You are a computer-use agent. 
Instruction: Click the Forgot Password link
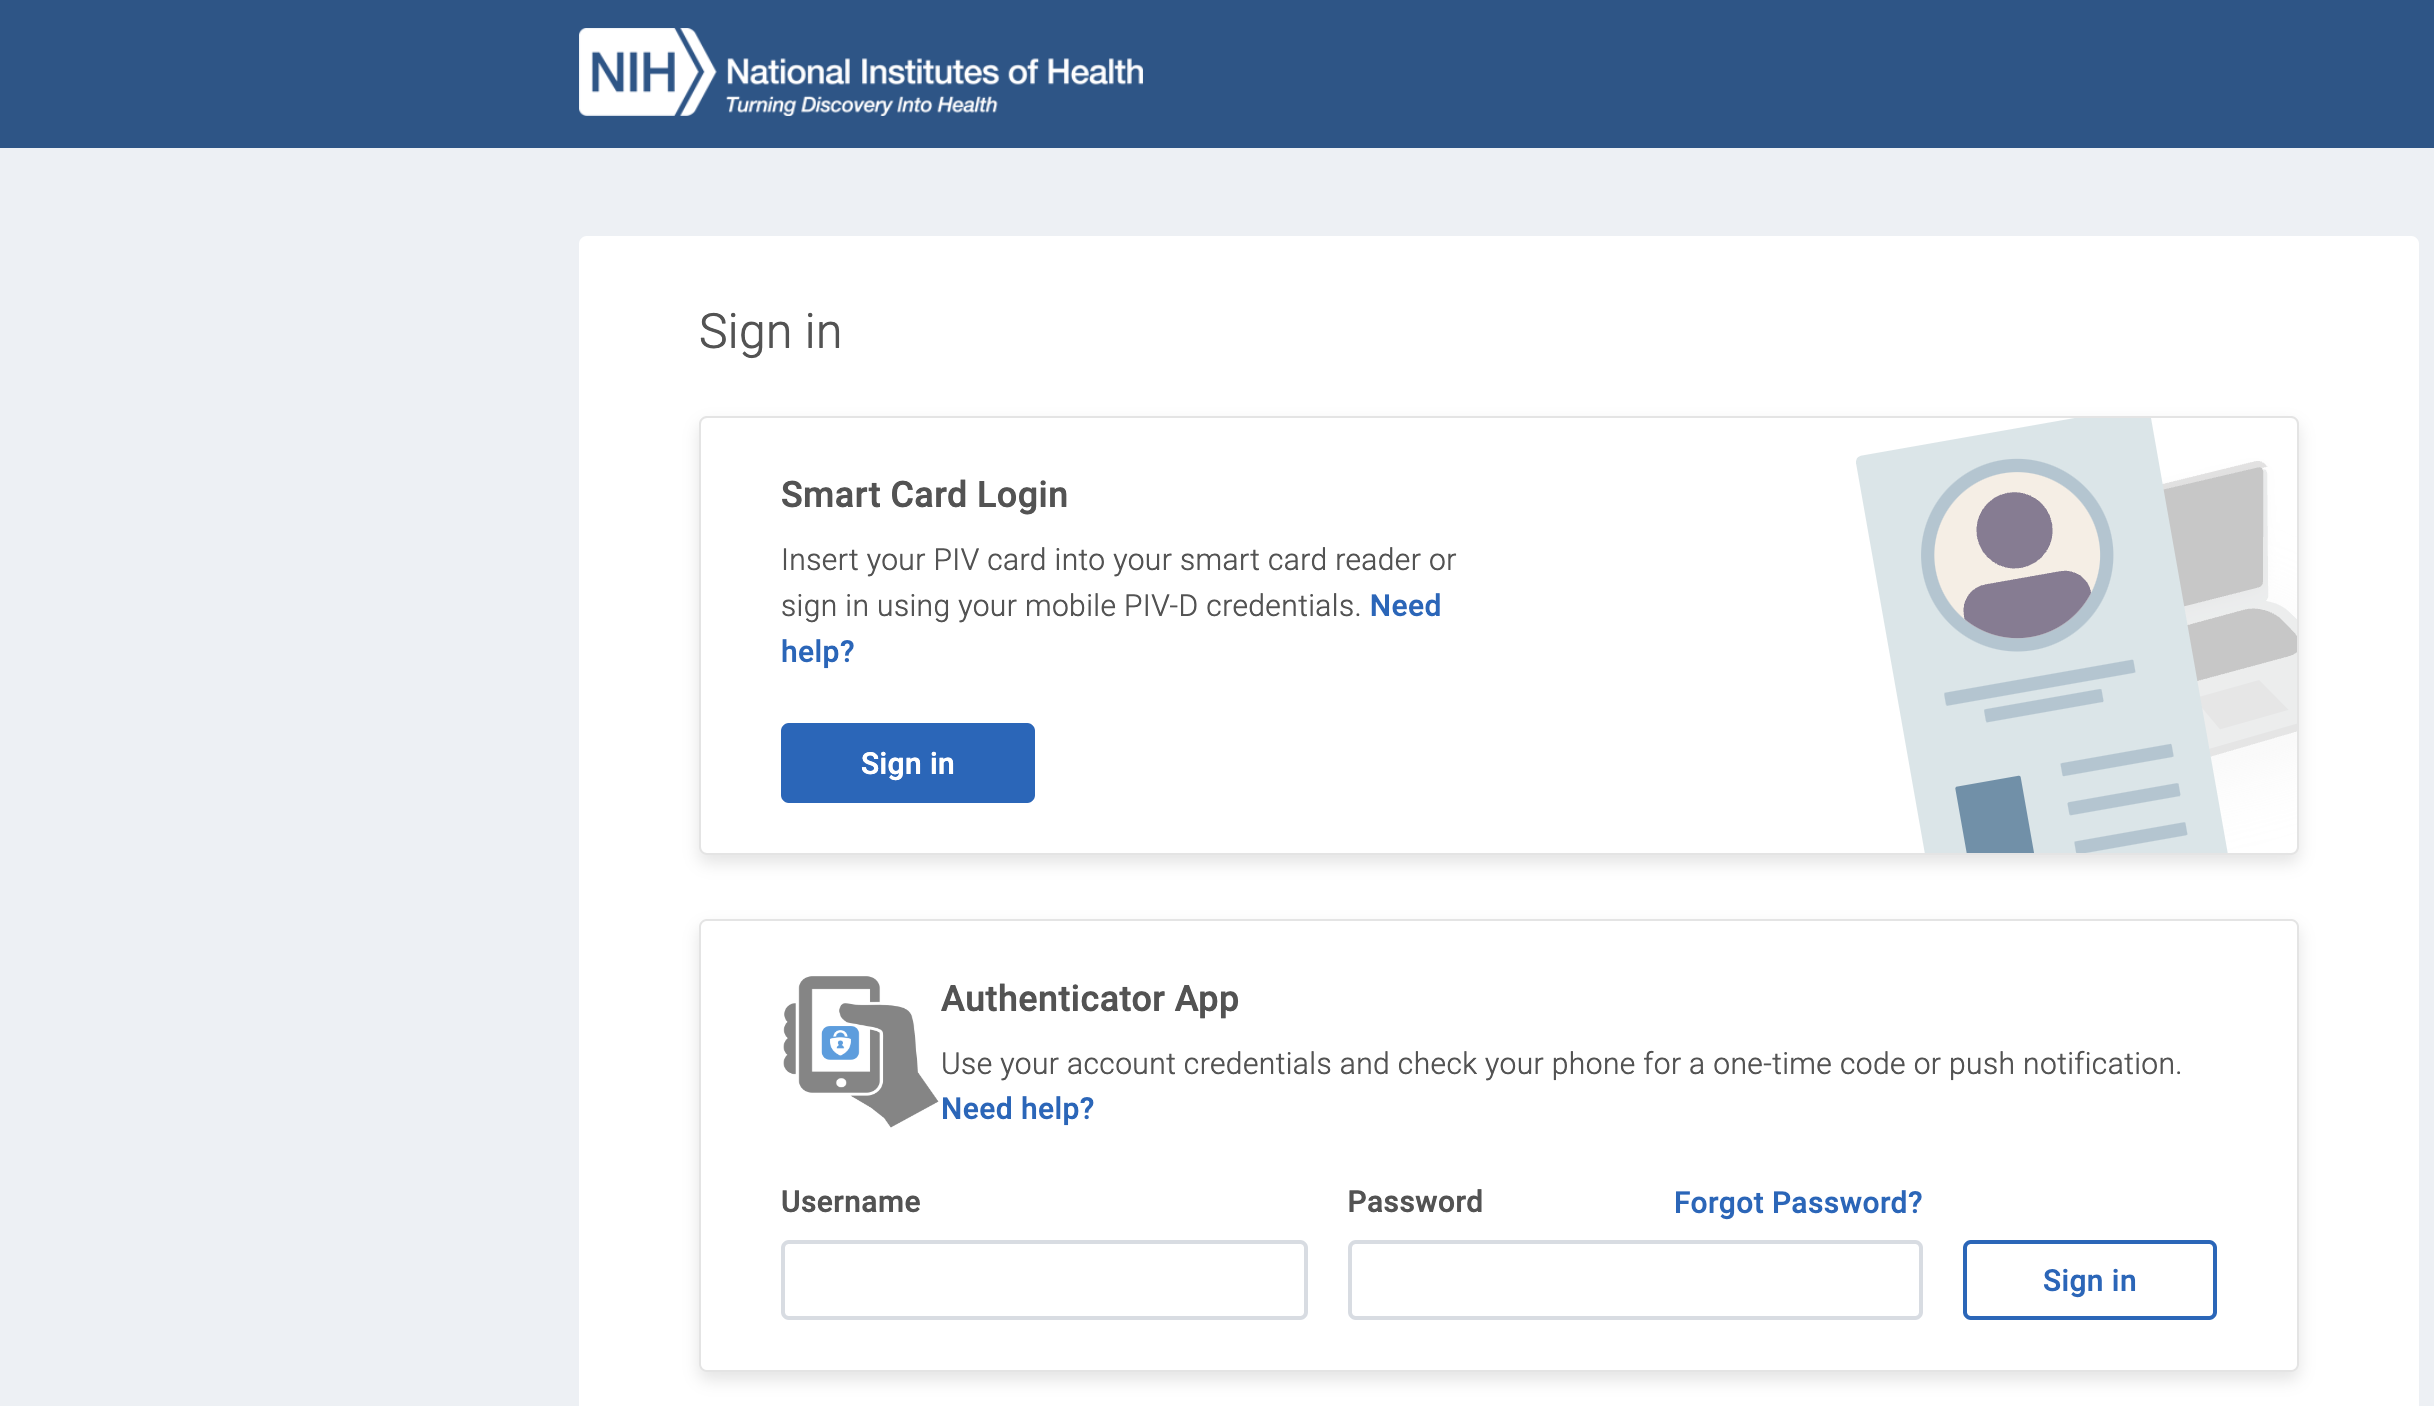(x=1797, y=1202)
